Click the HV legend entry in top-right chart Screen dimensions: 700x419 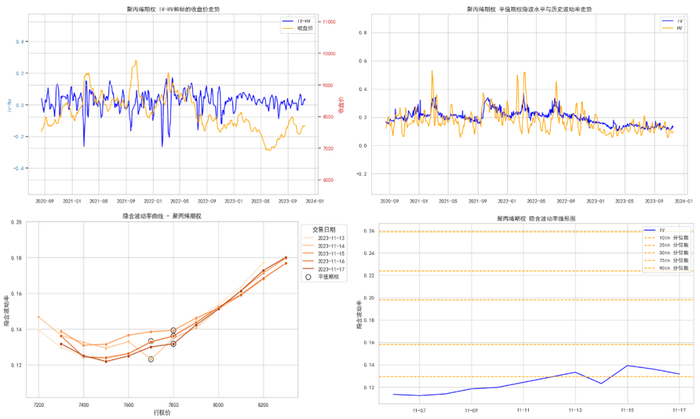tap(672, 28)
